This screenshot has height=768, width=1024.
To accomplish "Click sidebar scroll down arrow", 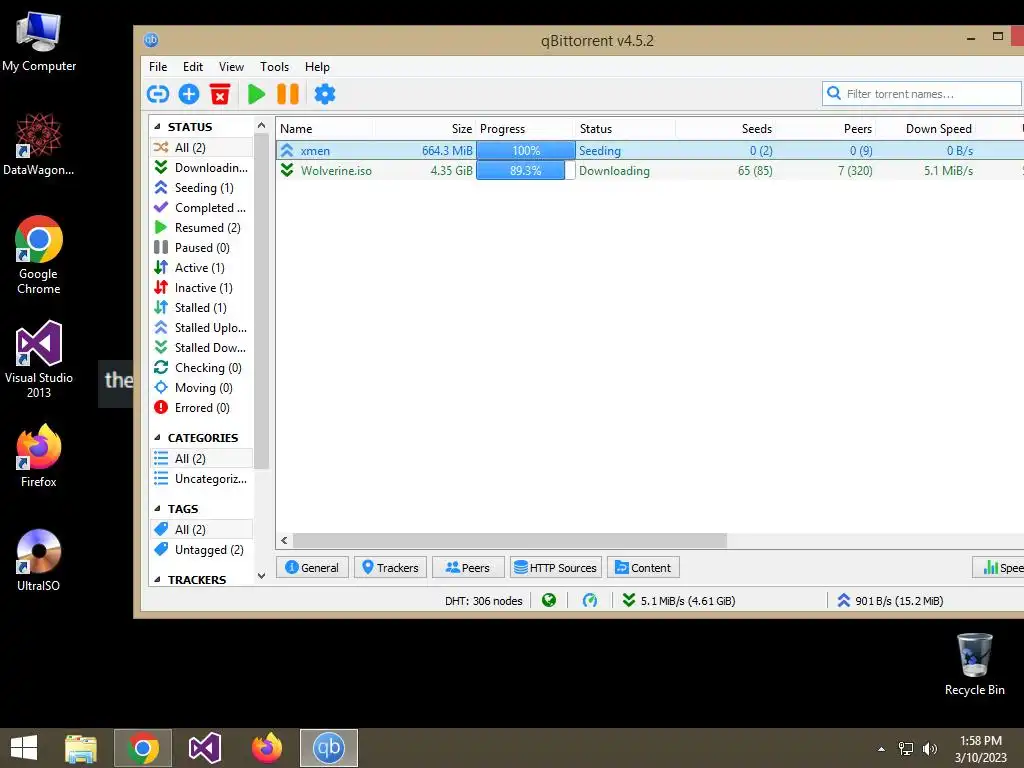I will click(261, 576).
